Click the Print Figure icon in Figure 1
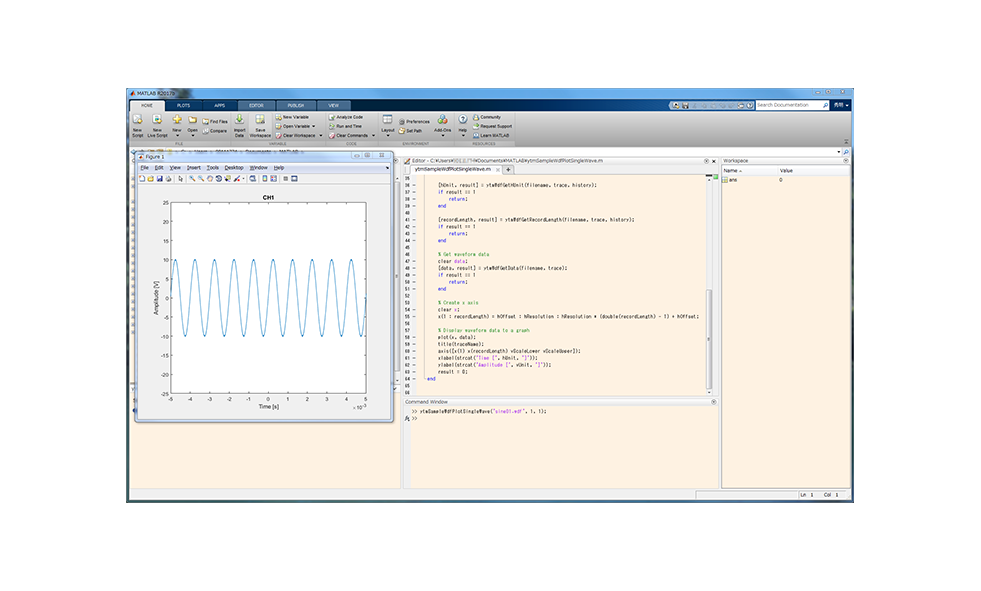The image size is (981, 591). [168, 178]
